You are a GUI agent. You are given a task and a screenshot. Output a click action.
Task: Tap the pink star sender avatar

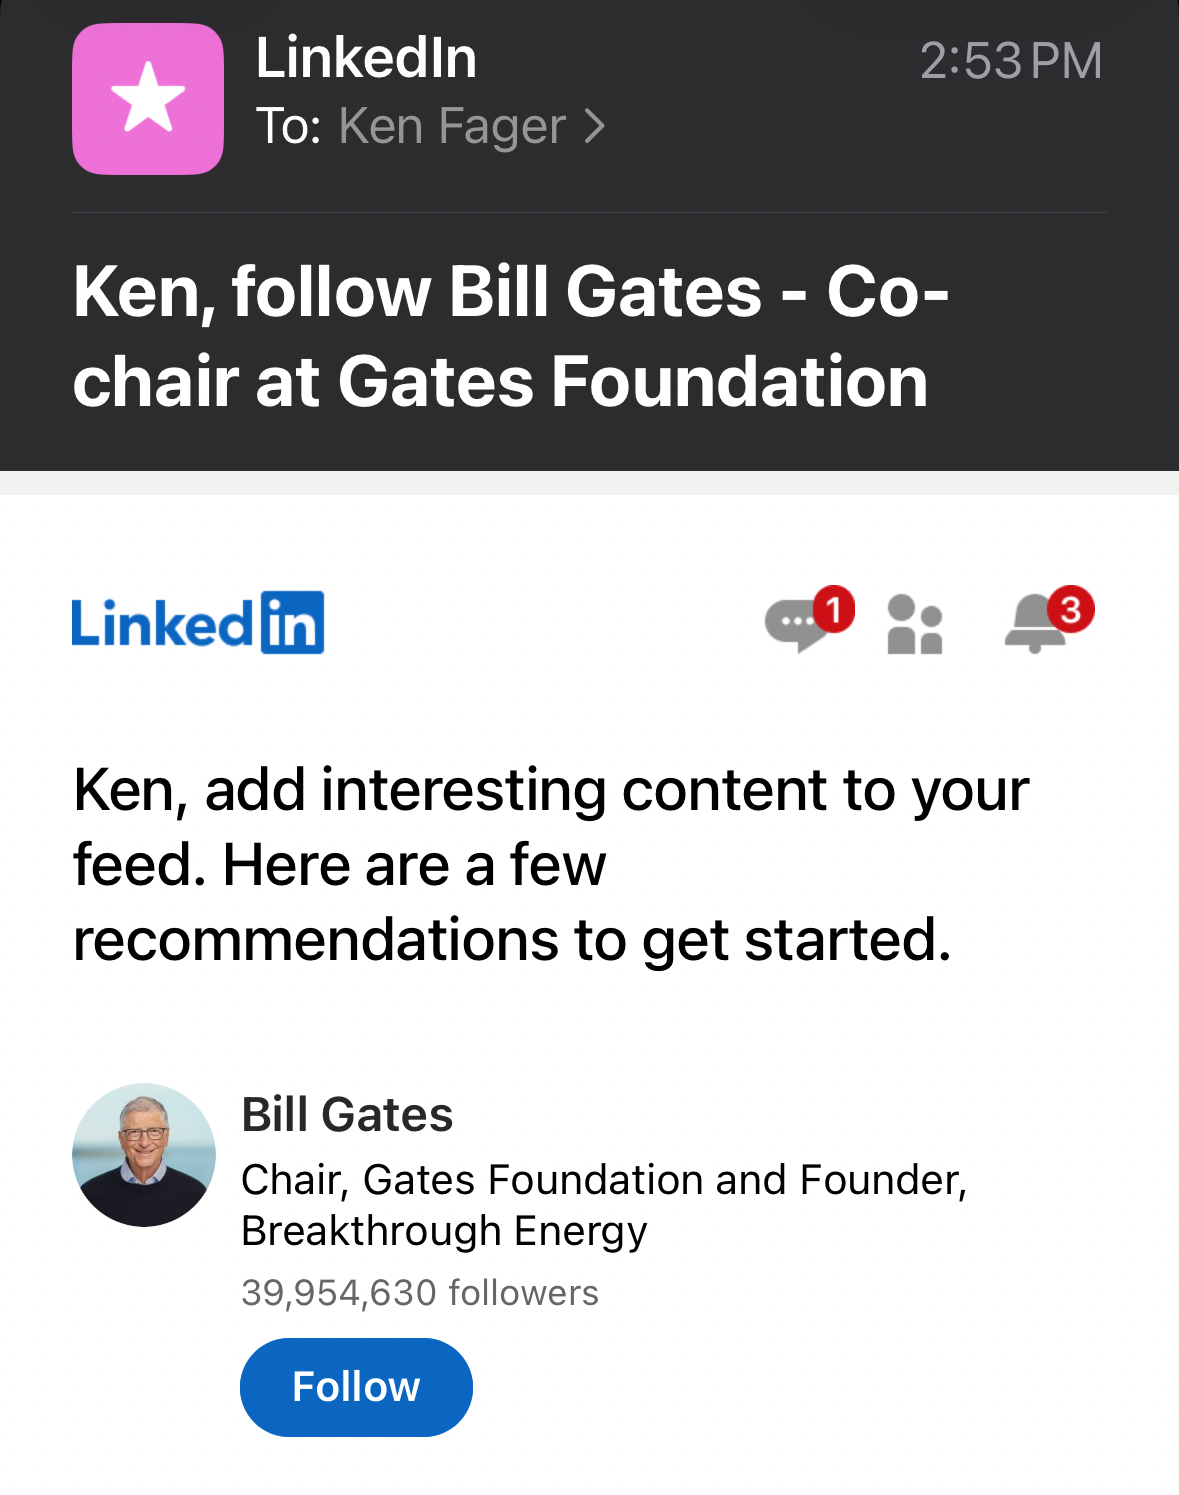pos(148,99)
